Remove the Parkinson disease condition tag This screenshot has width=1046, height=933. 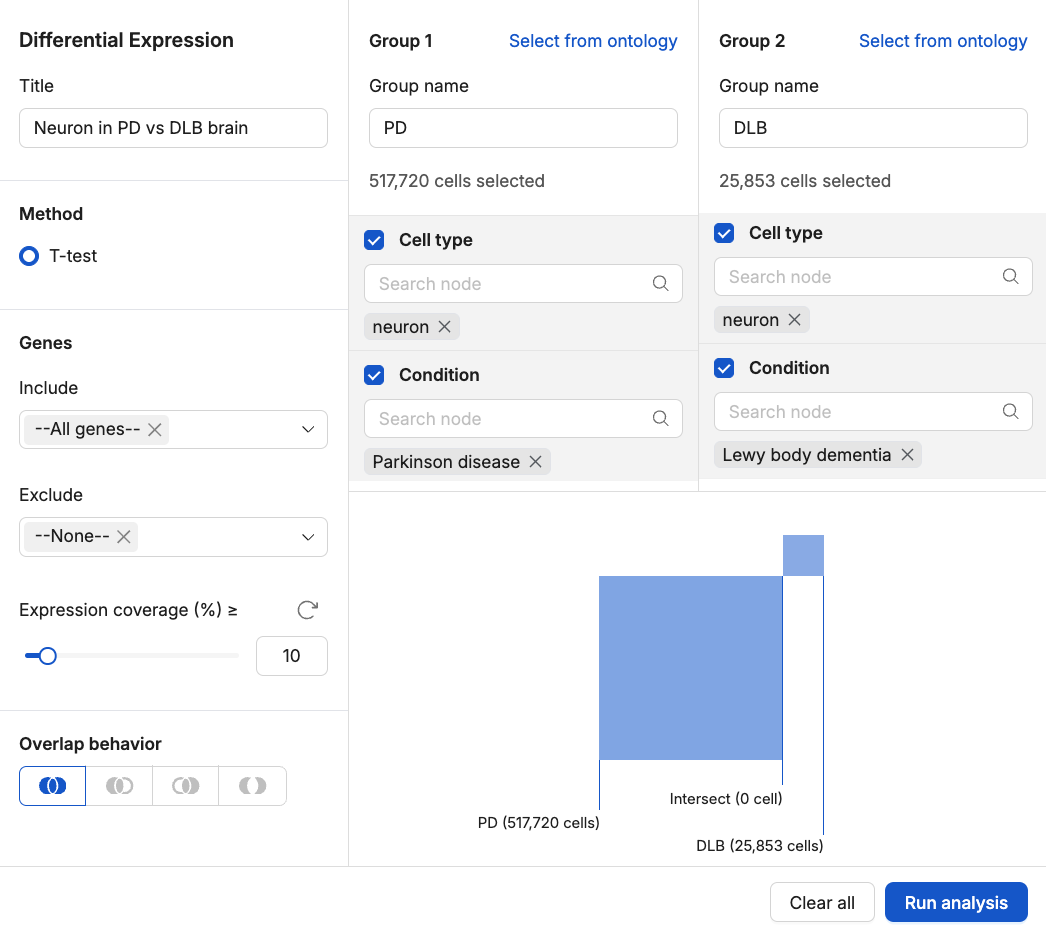pos(536,462)
